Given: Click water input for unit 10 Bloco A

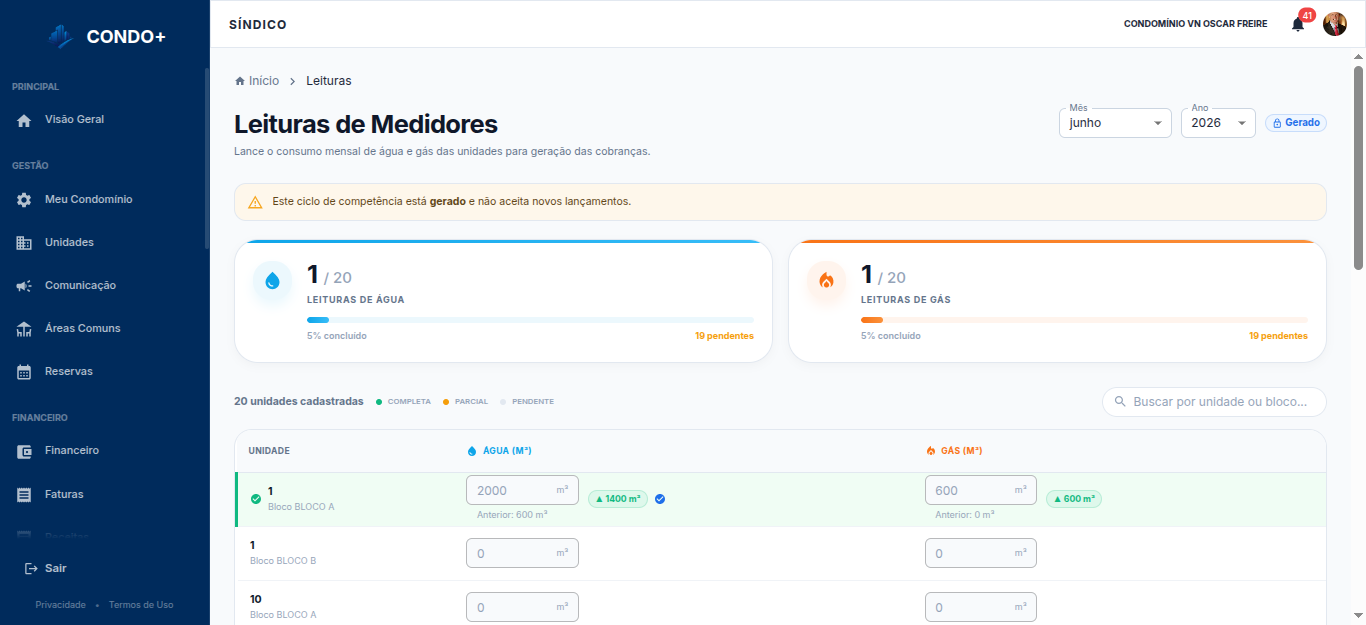Looking at the screenshot, I should pos(522,607).
